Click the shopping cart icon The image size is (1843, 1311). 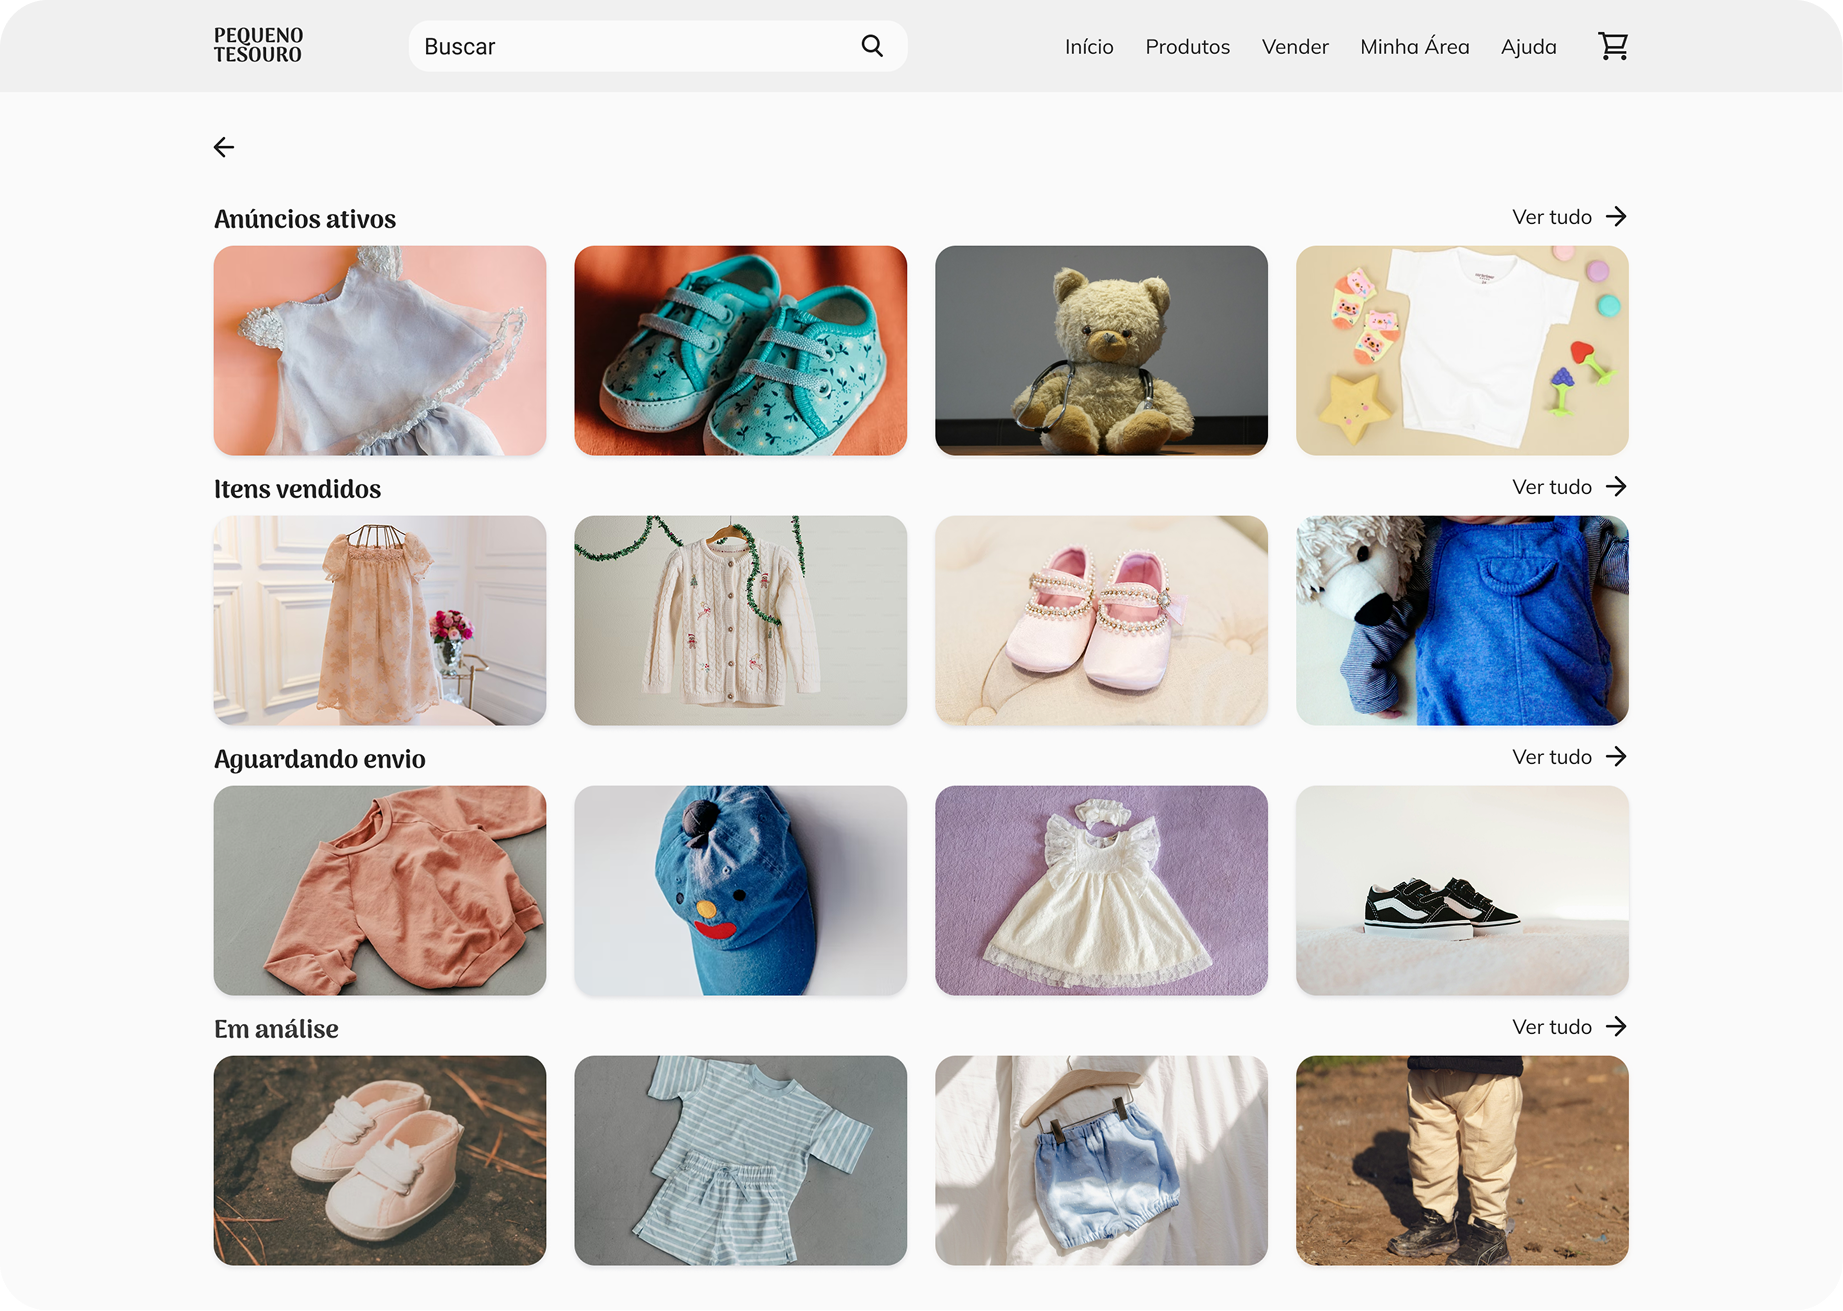[x=1612, y=46]
